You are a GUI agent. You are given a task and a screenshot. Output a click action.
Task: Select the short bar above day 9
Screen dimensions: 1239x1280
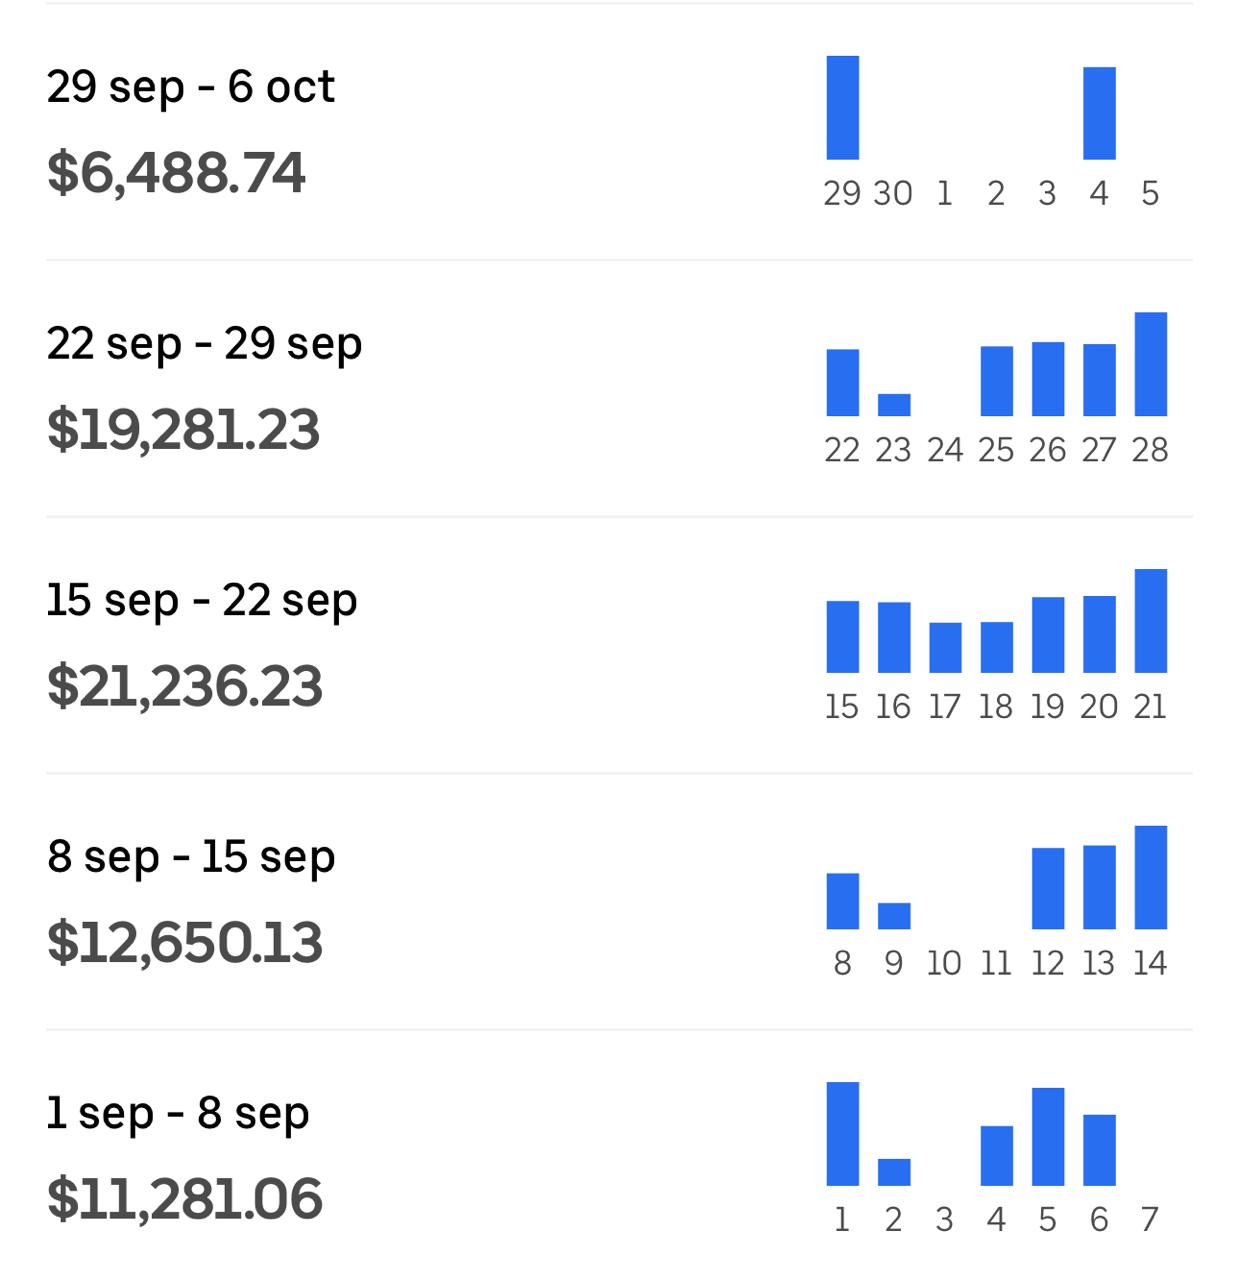click(894, 916)
